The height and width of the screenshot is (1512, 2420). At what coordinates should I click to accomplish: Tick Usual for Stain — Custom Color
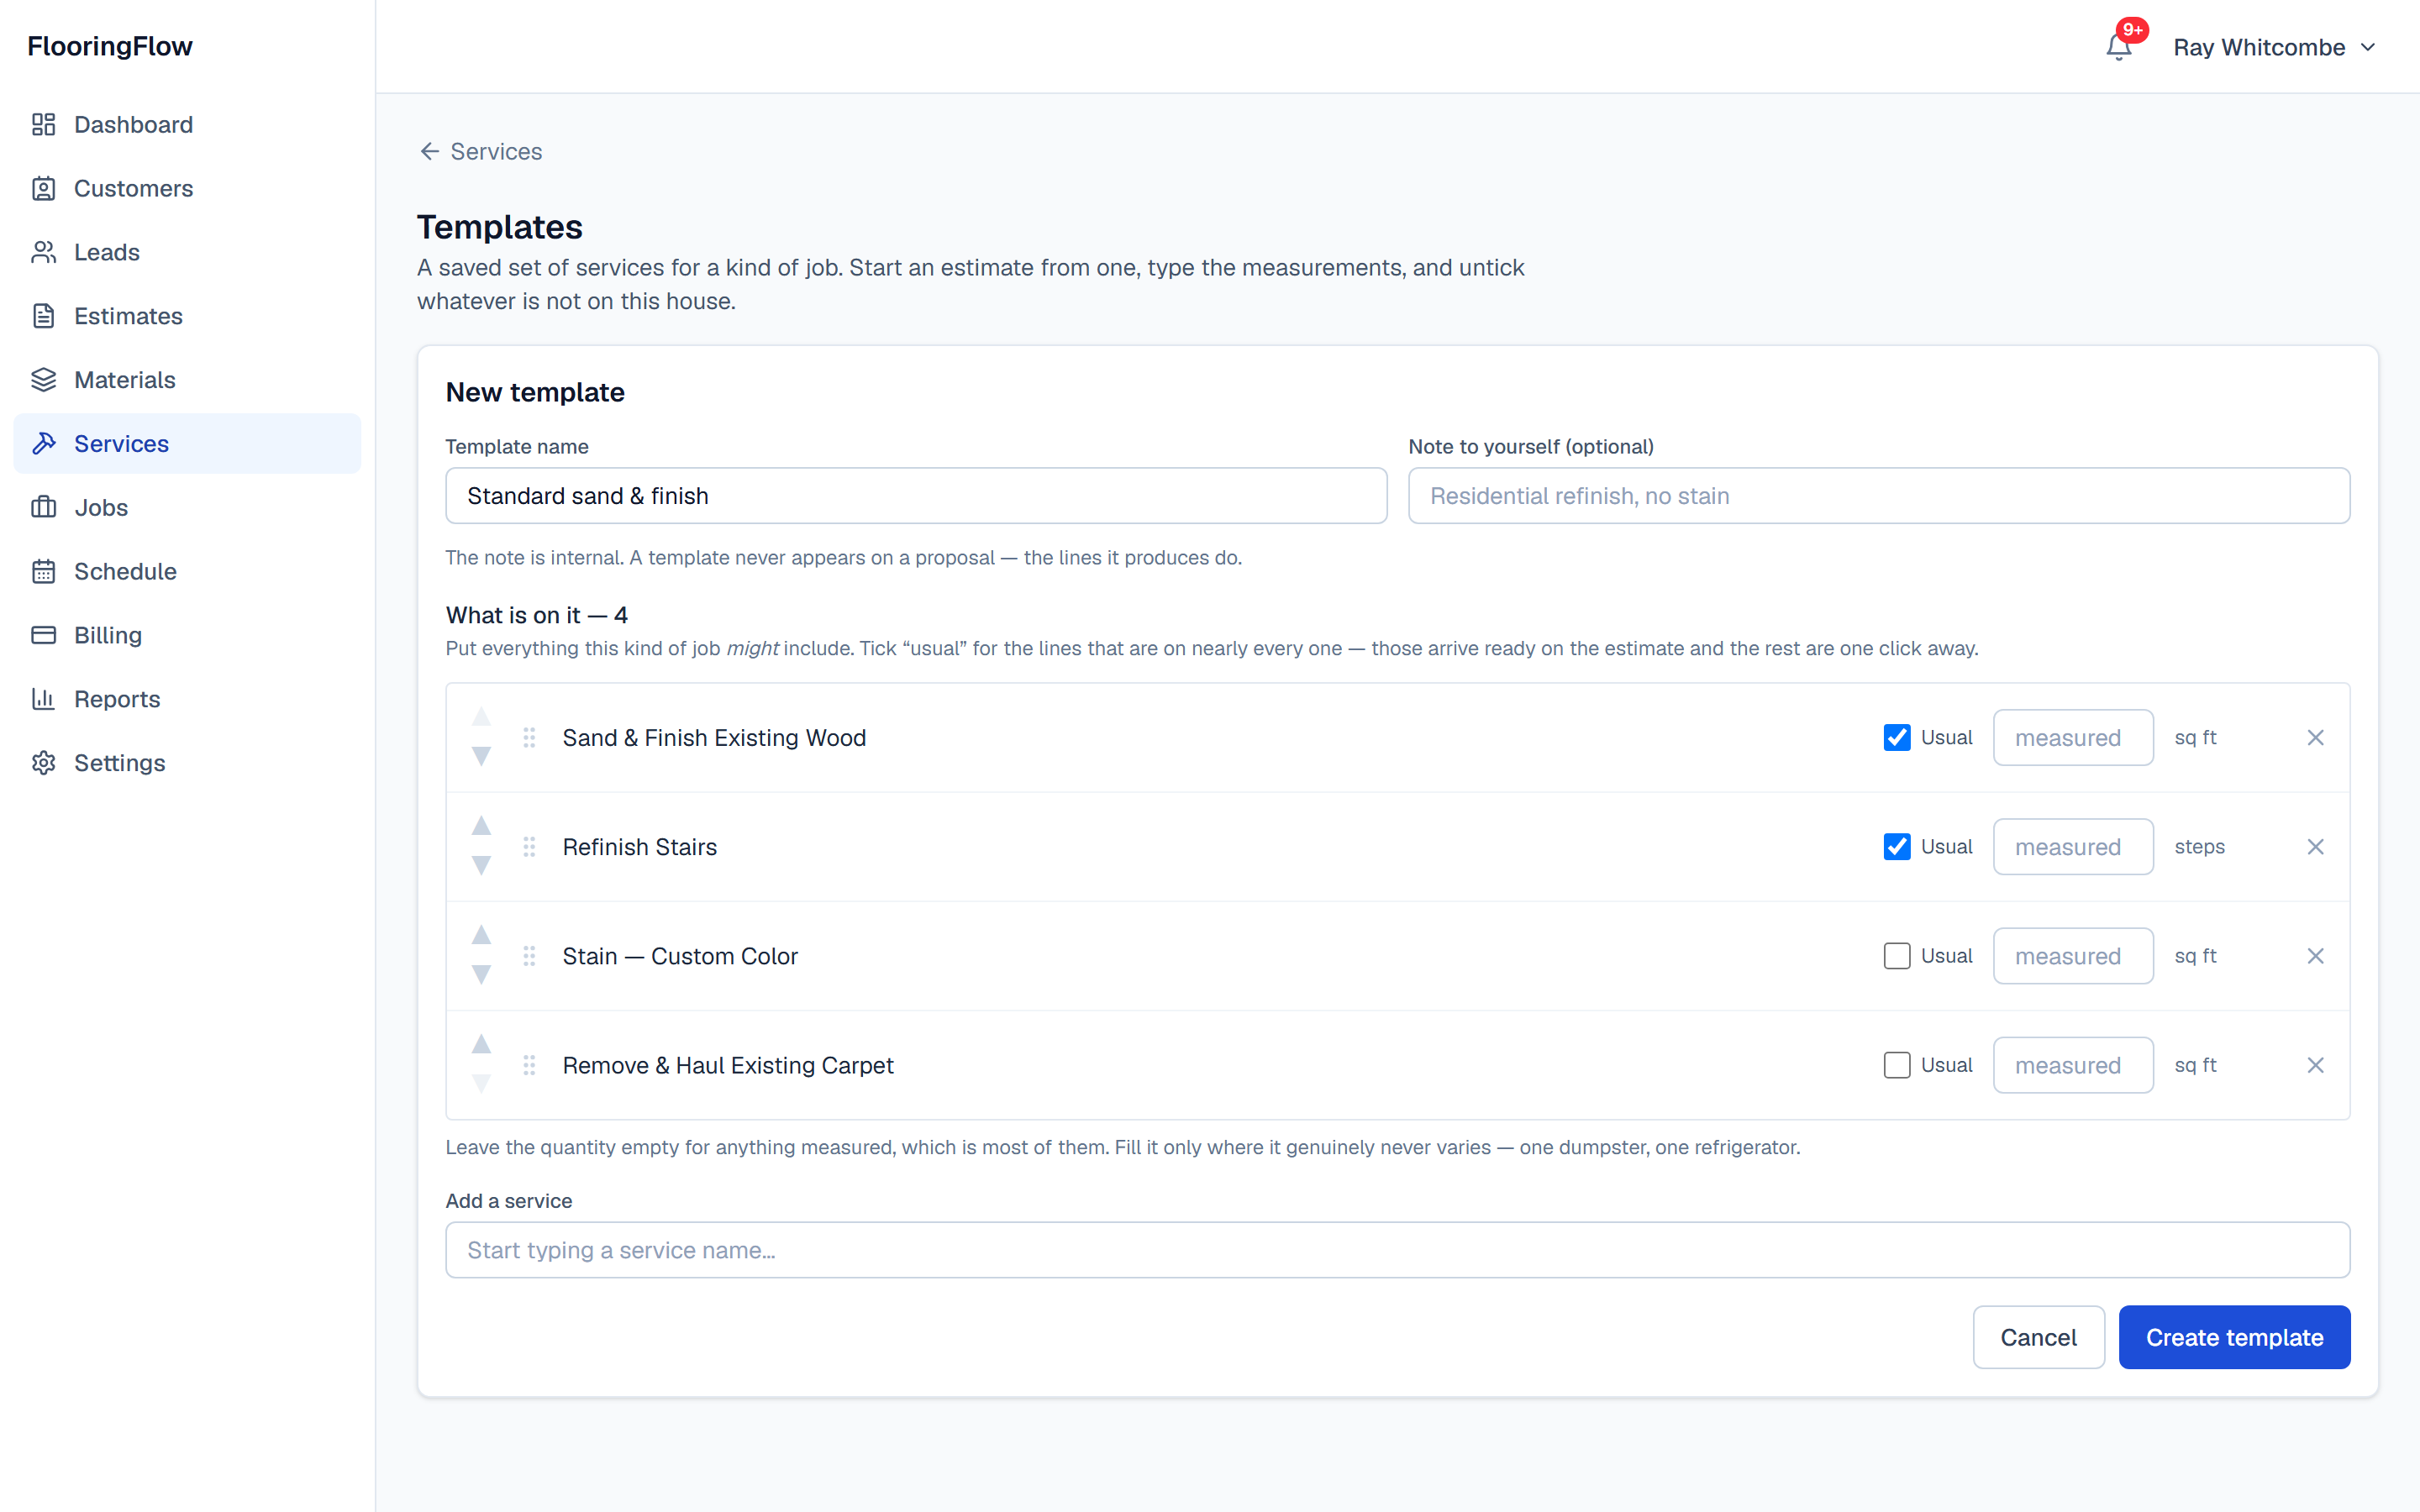tap(1897, 955)
